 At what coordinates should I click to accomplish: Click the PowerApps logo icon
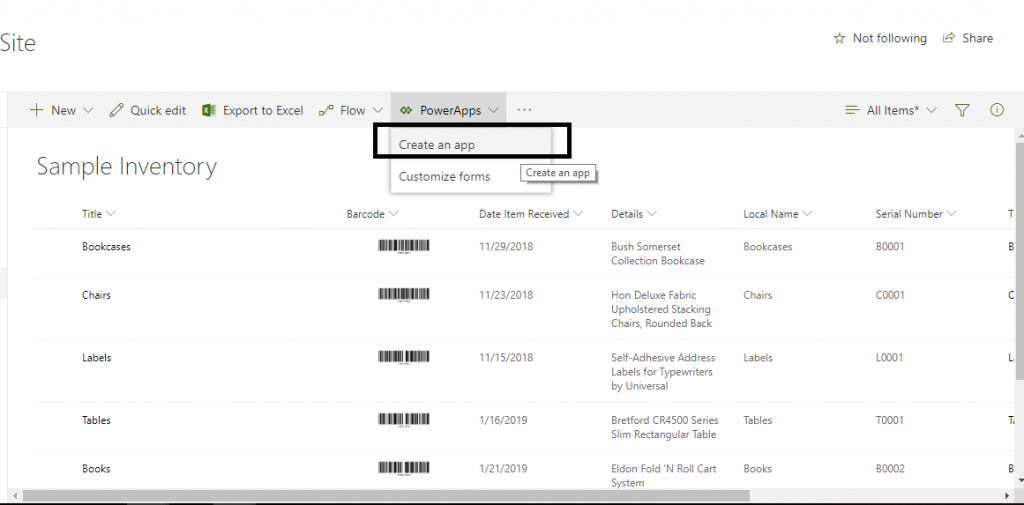point(406,110)
